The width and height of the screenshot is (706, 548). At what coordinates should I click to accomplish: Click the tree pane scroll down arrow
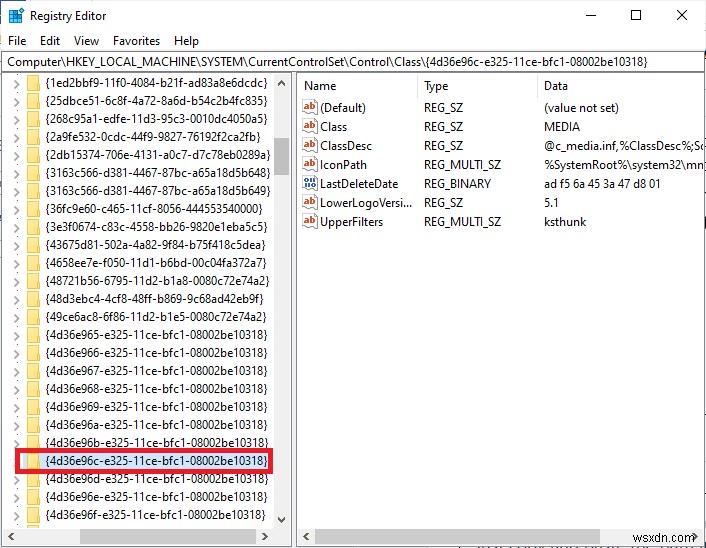[x=281, y=520]
